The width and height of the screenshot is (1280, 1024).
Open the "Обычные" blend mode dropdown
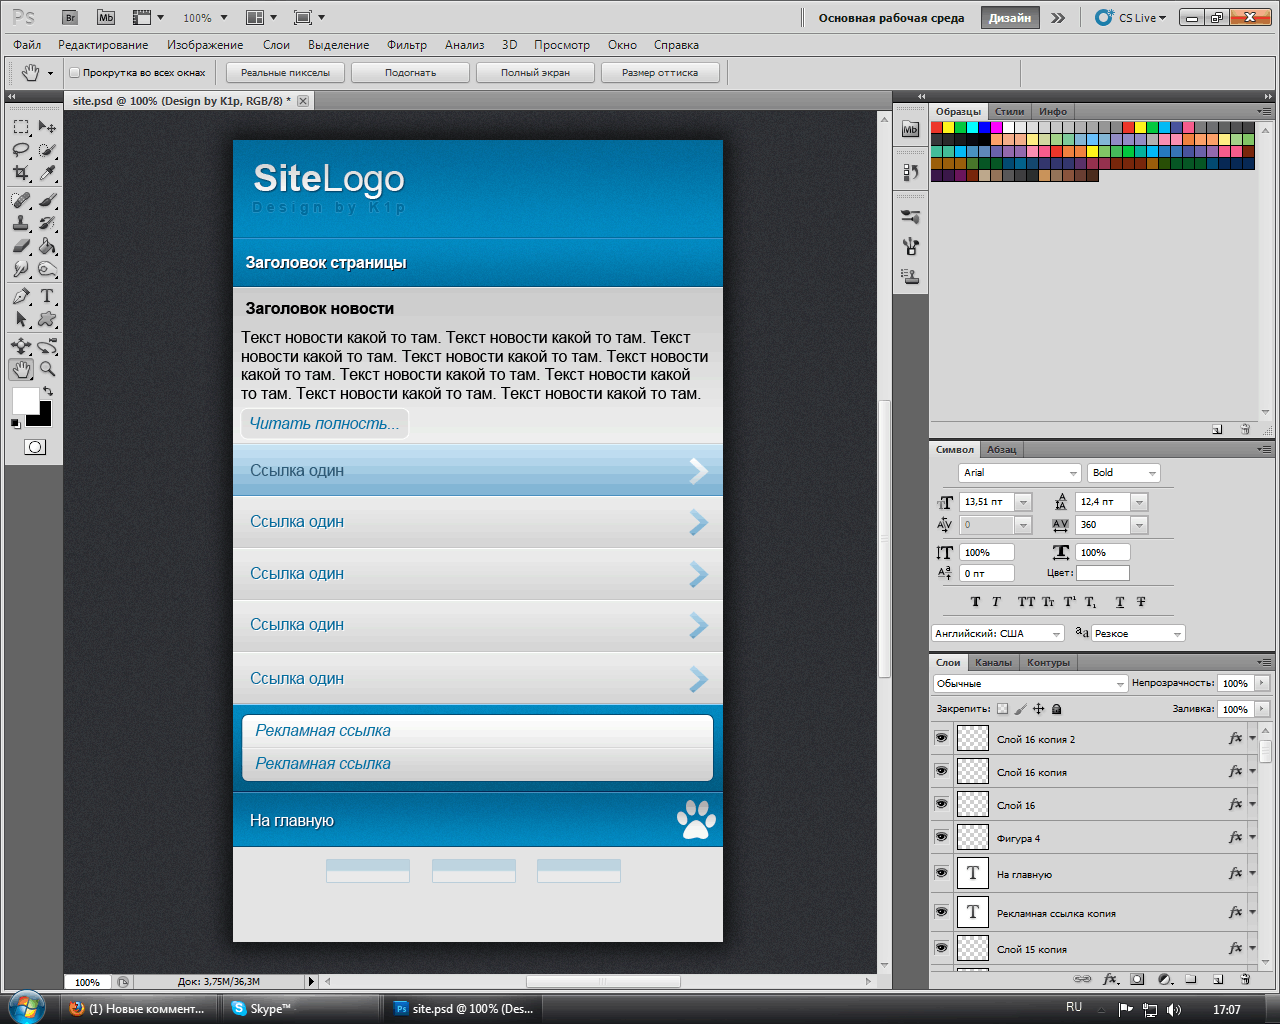point(1029,684)
